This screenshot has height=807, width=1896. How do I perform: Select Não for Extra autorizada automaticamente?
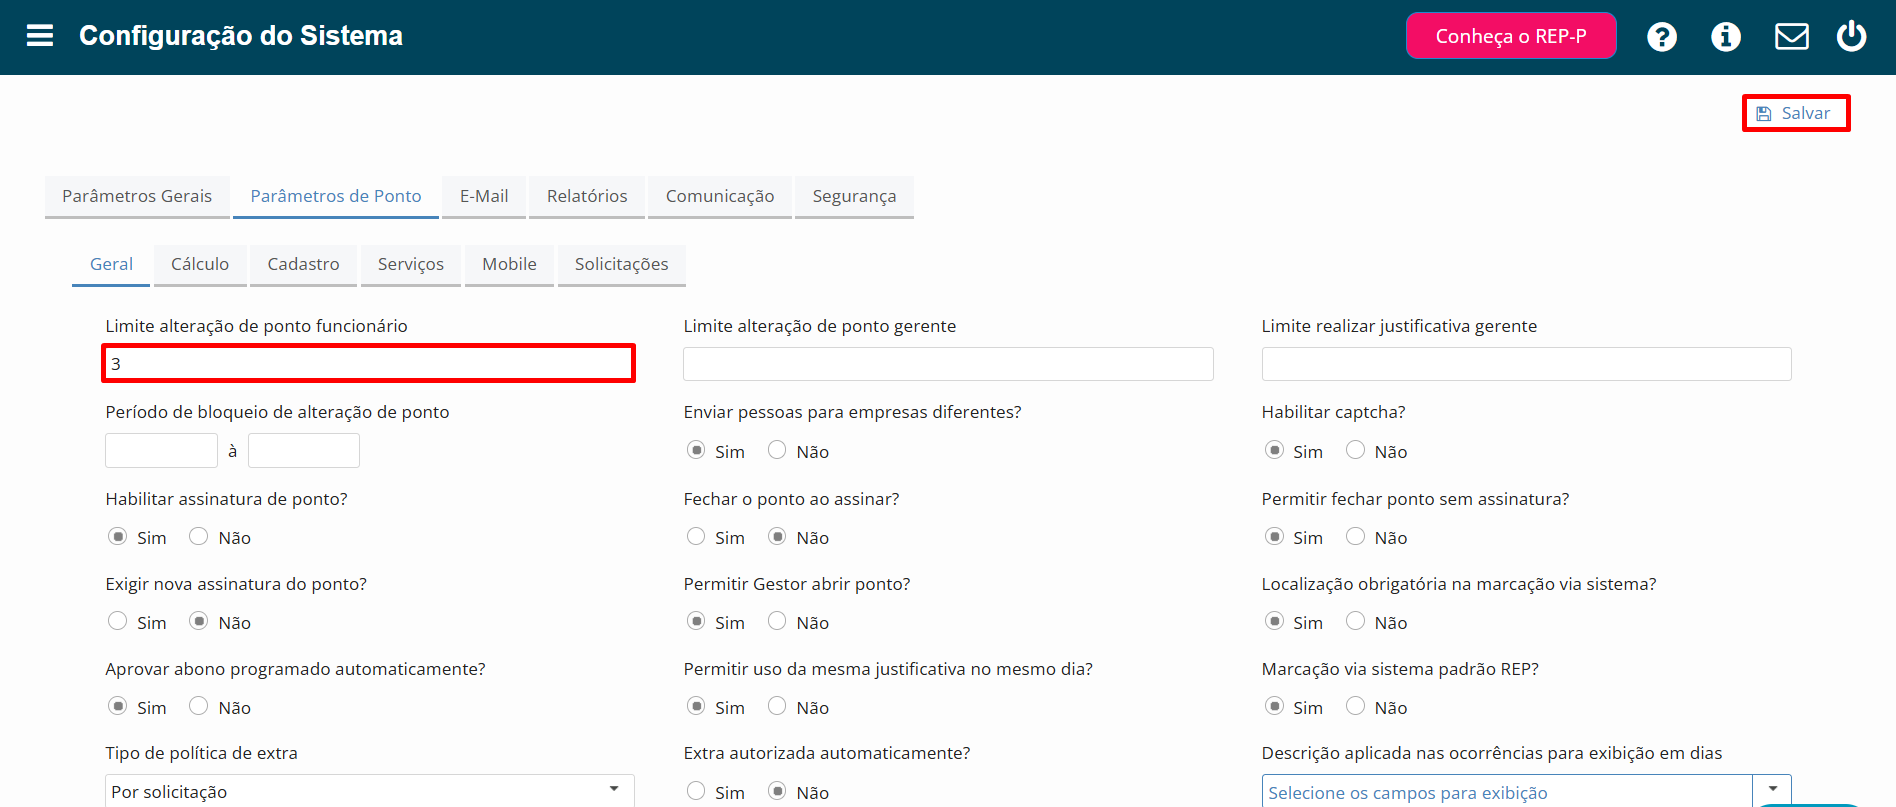tap(777, 791)
